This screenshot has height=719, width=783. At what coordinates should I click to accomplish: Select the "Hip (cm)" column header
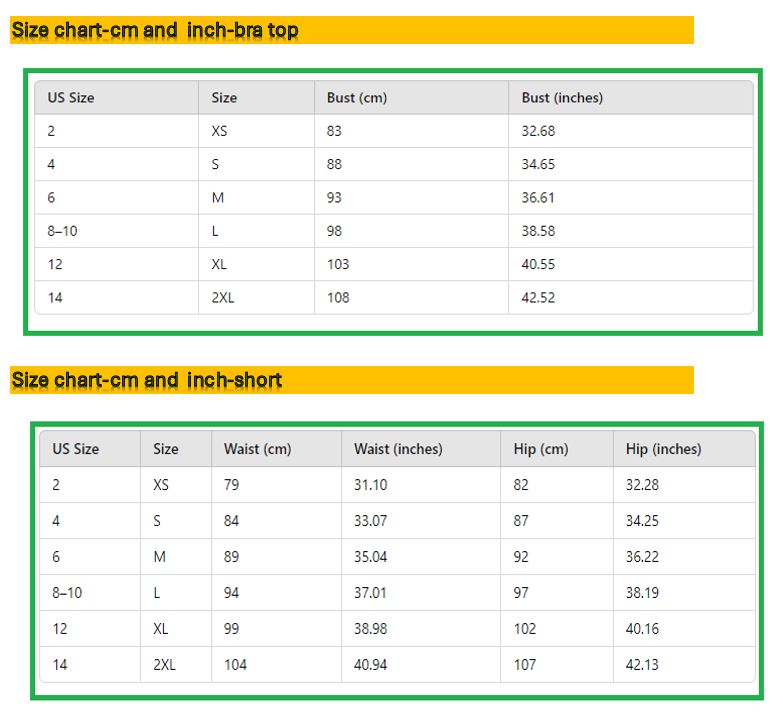[541, 449]
